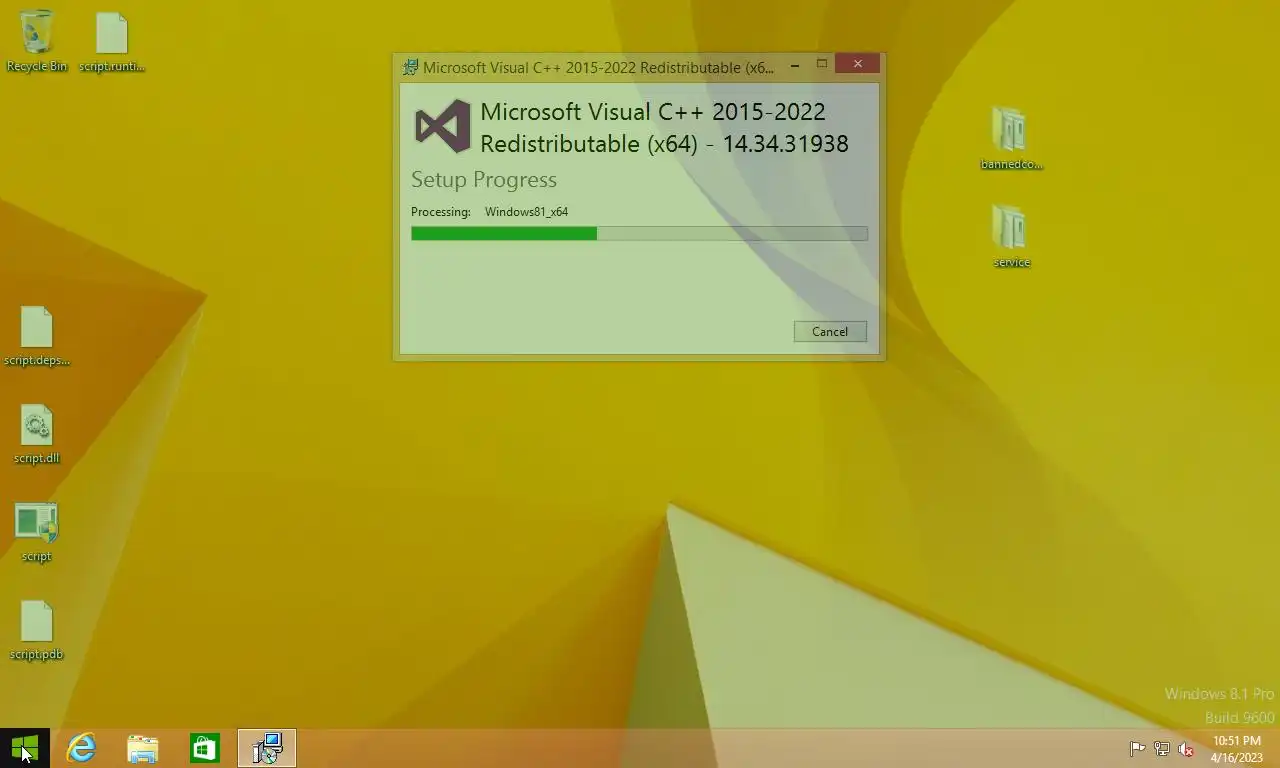The image size is (1280, 768).
Task: Select the service folder icon
Action: point(1011,237)
